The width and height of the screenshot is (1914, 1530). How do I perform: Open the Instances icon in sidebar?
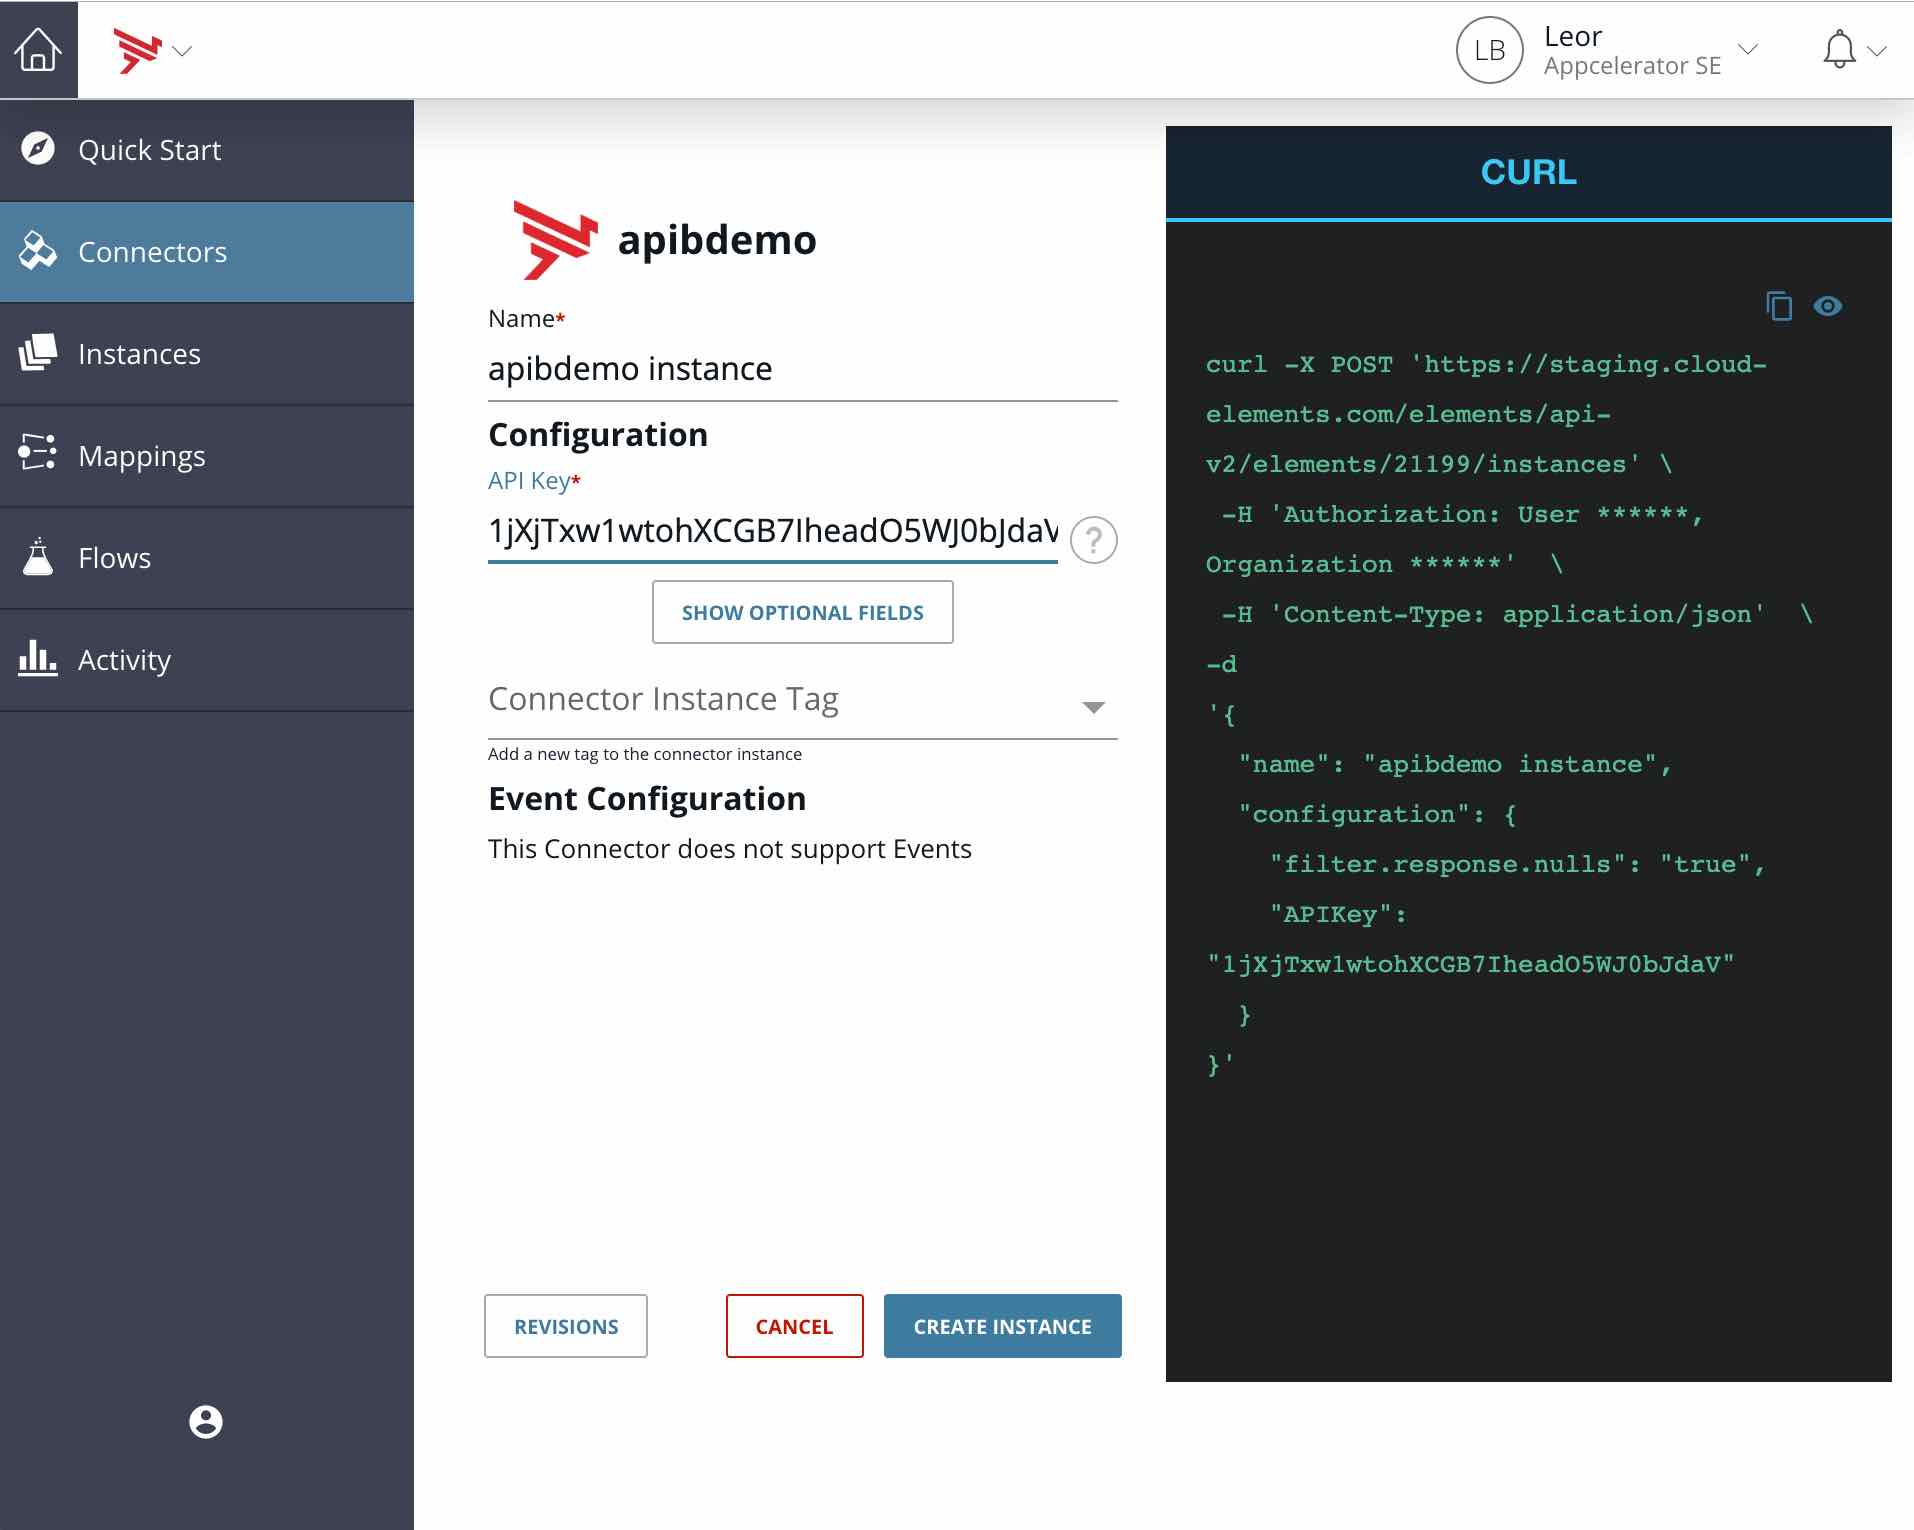click(38, 353)
